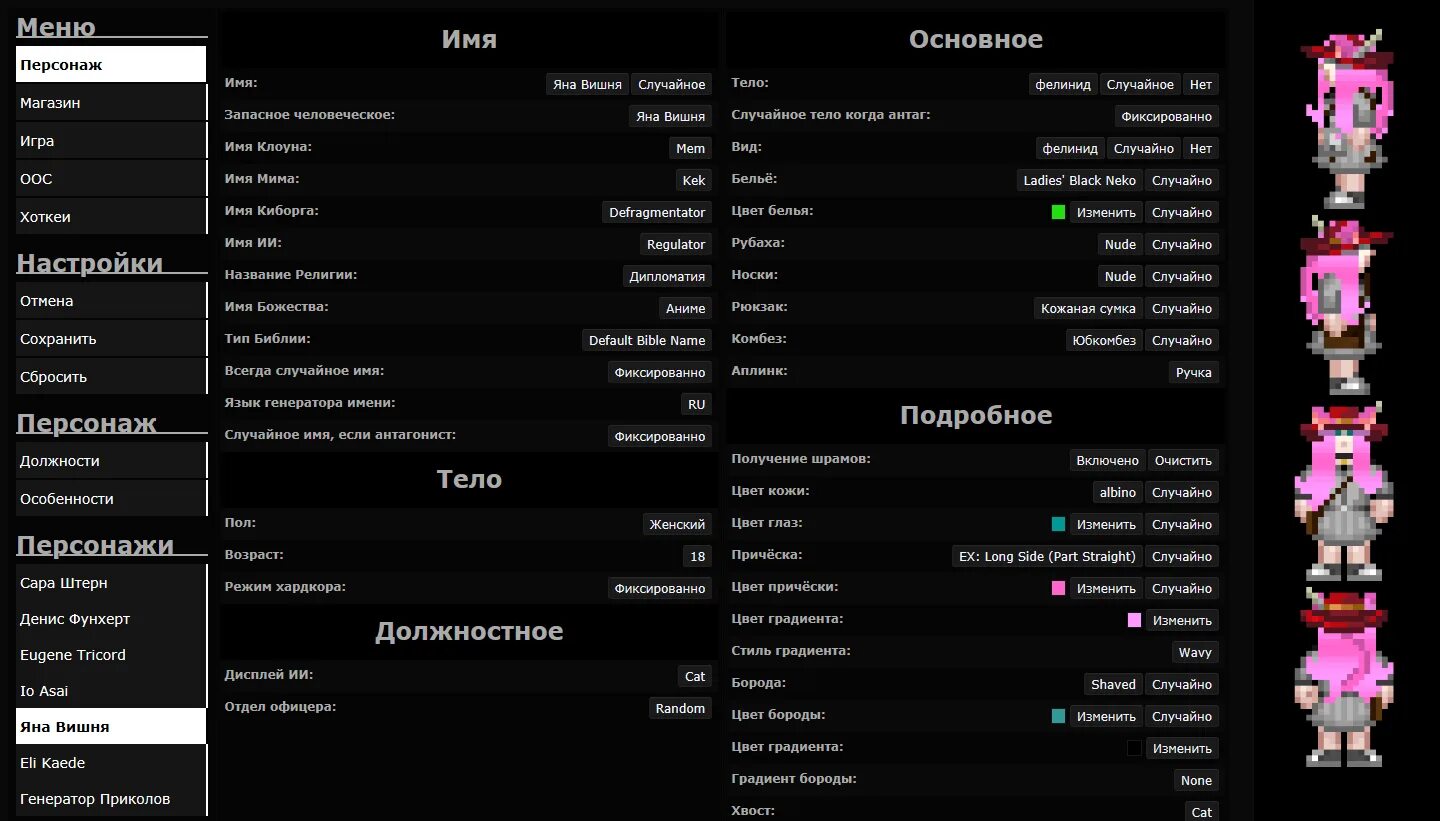Select character slot 'Eli Kaede'
Viewport: 1440px width, 821px height.
[x=111, y=763]
